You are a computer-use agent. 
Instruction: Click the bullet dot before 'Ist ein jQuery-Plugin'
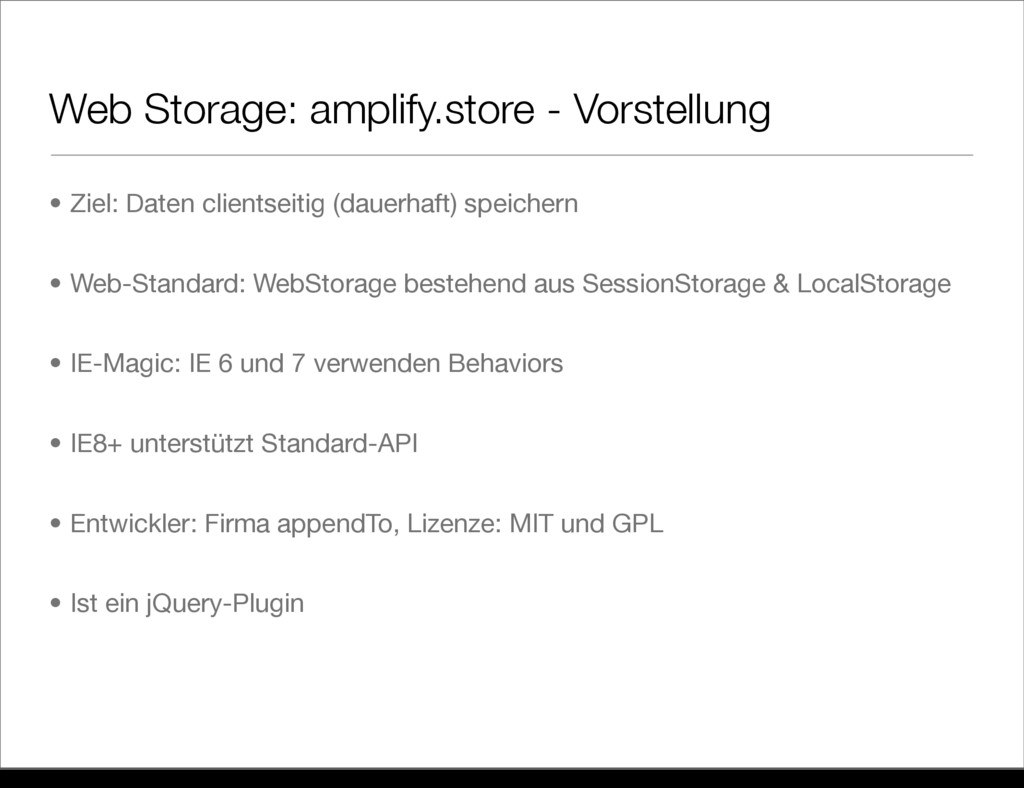(x=56, y=603)
